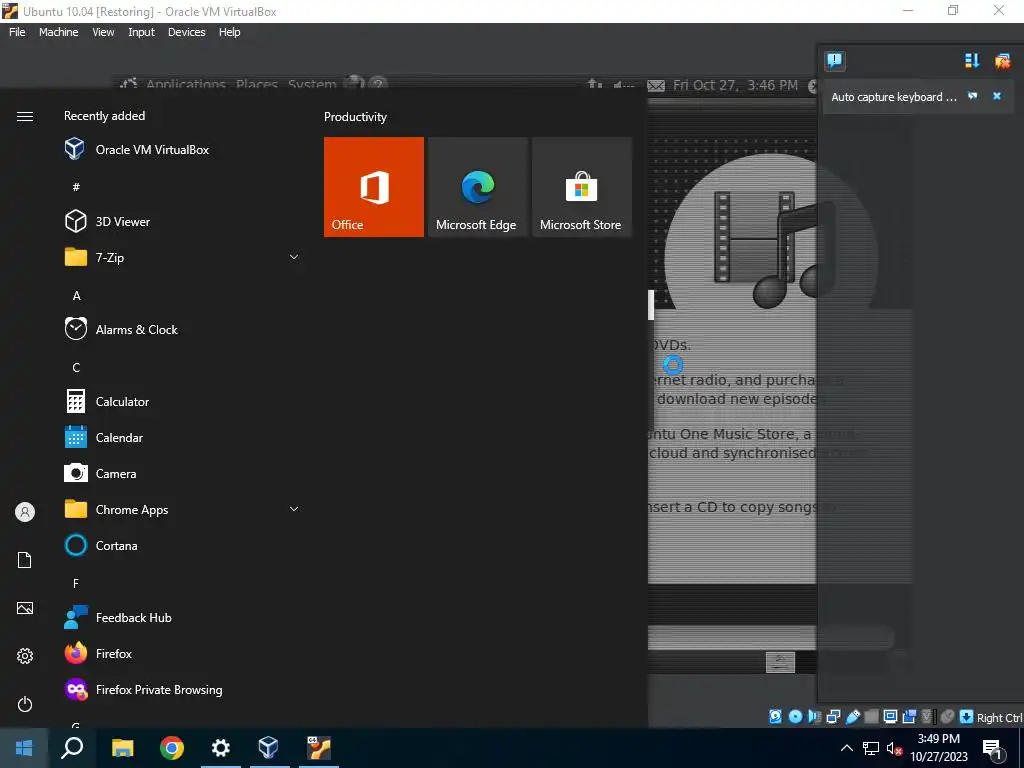Open Settings from Start sidebar gear
This screenshot has height=768, width=1024.
25,656
